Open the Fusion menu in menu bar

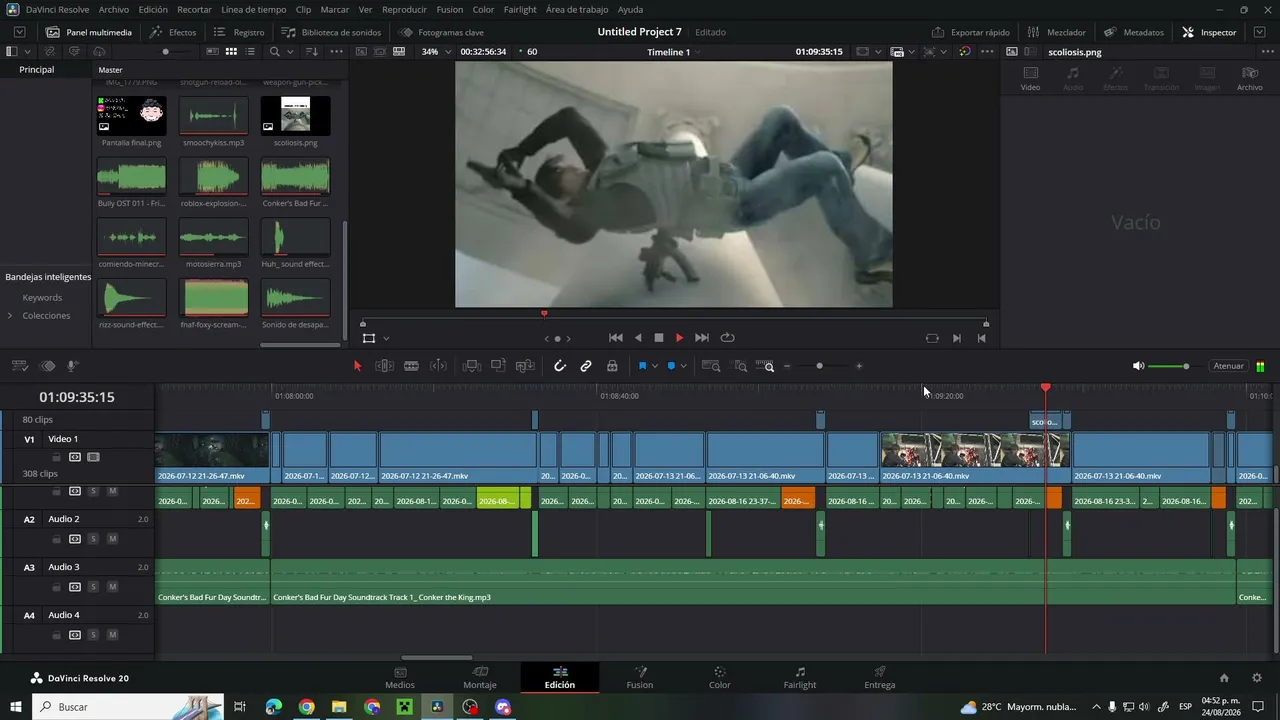[x=449, y=9]
